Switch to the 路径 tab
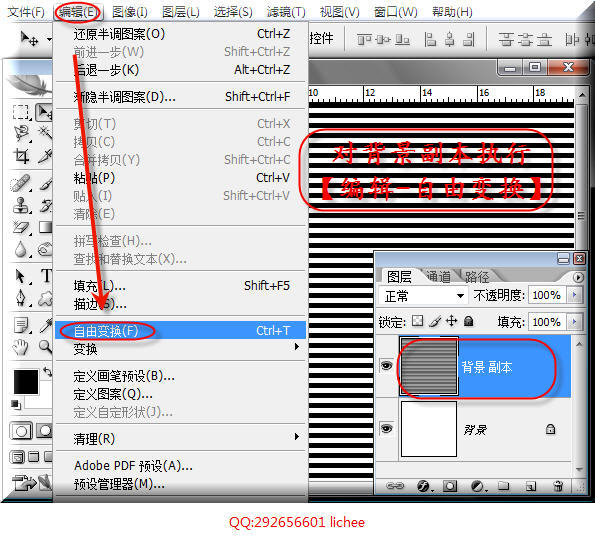This screenshot has width=595, height=541. tap(477, 277)
